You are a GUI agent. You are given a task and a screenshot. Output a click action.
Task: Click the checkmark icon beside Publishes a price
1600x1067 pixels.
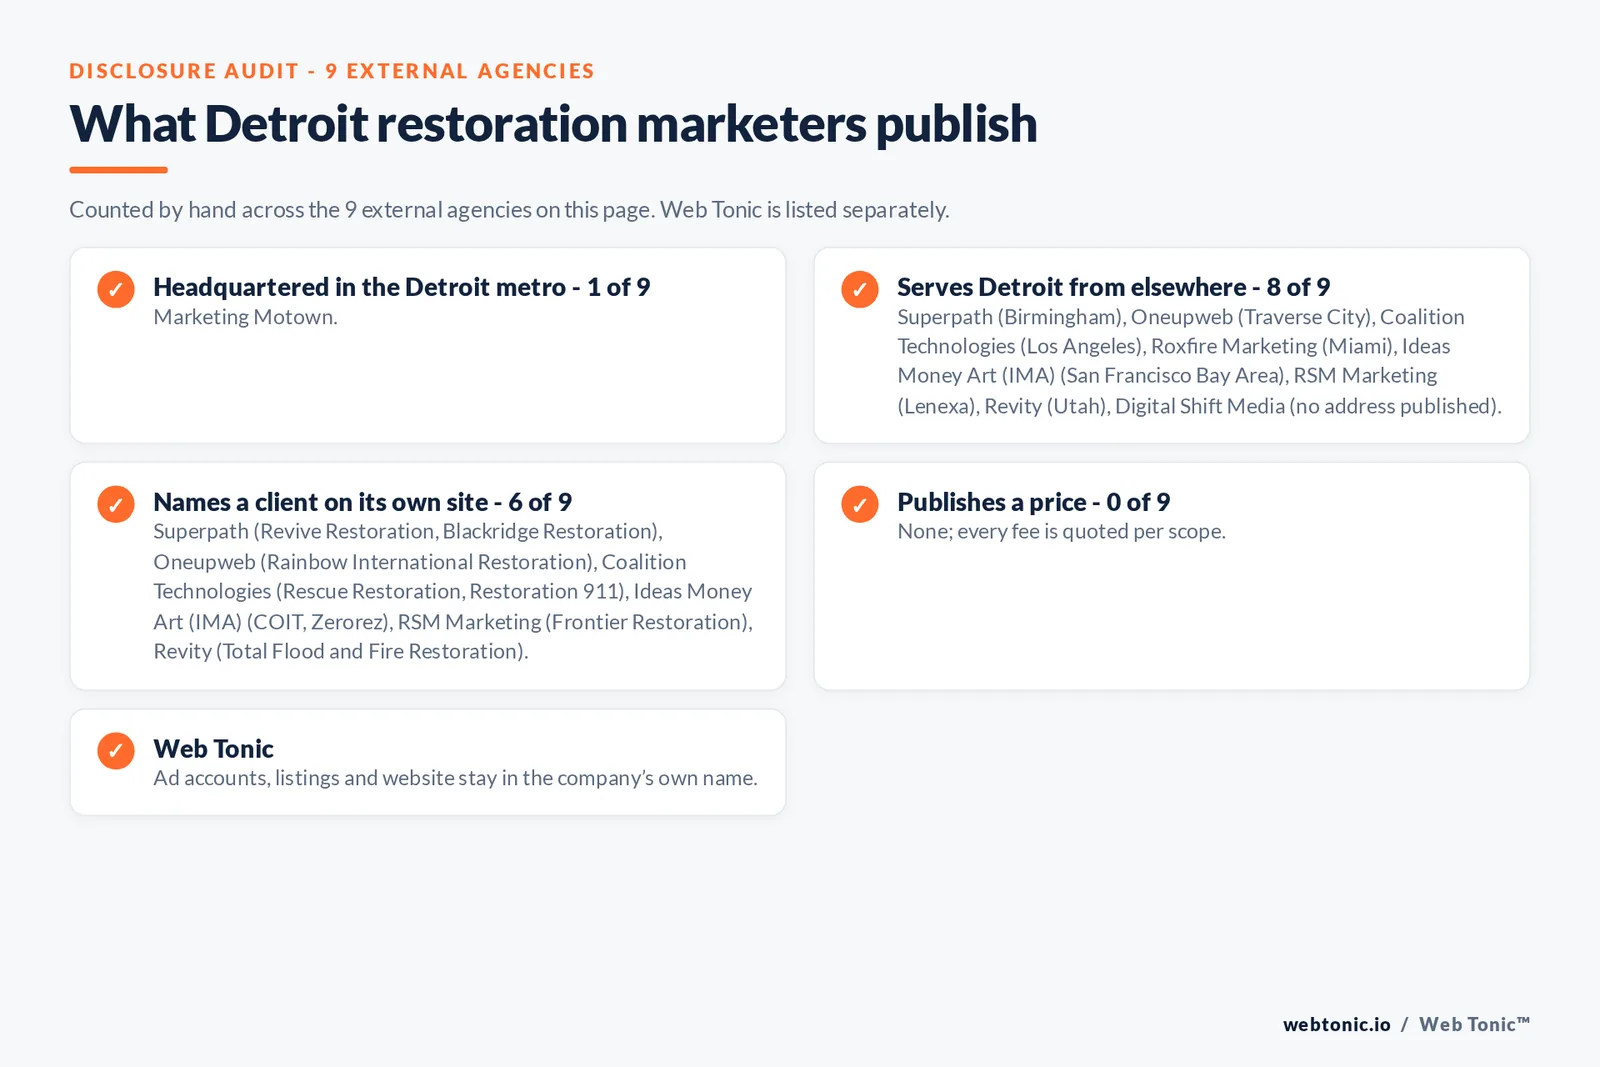tap(860, 504)
